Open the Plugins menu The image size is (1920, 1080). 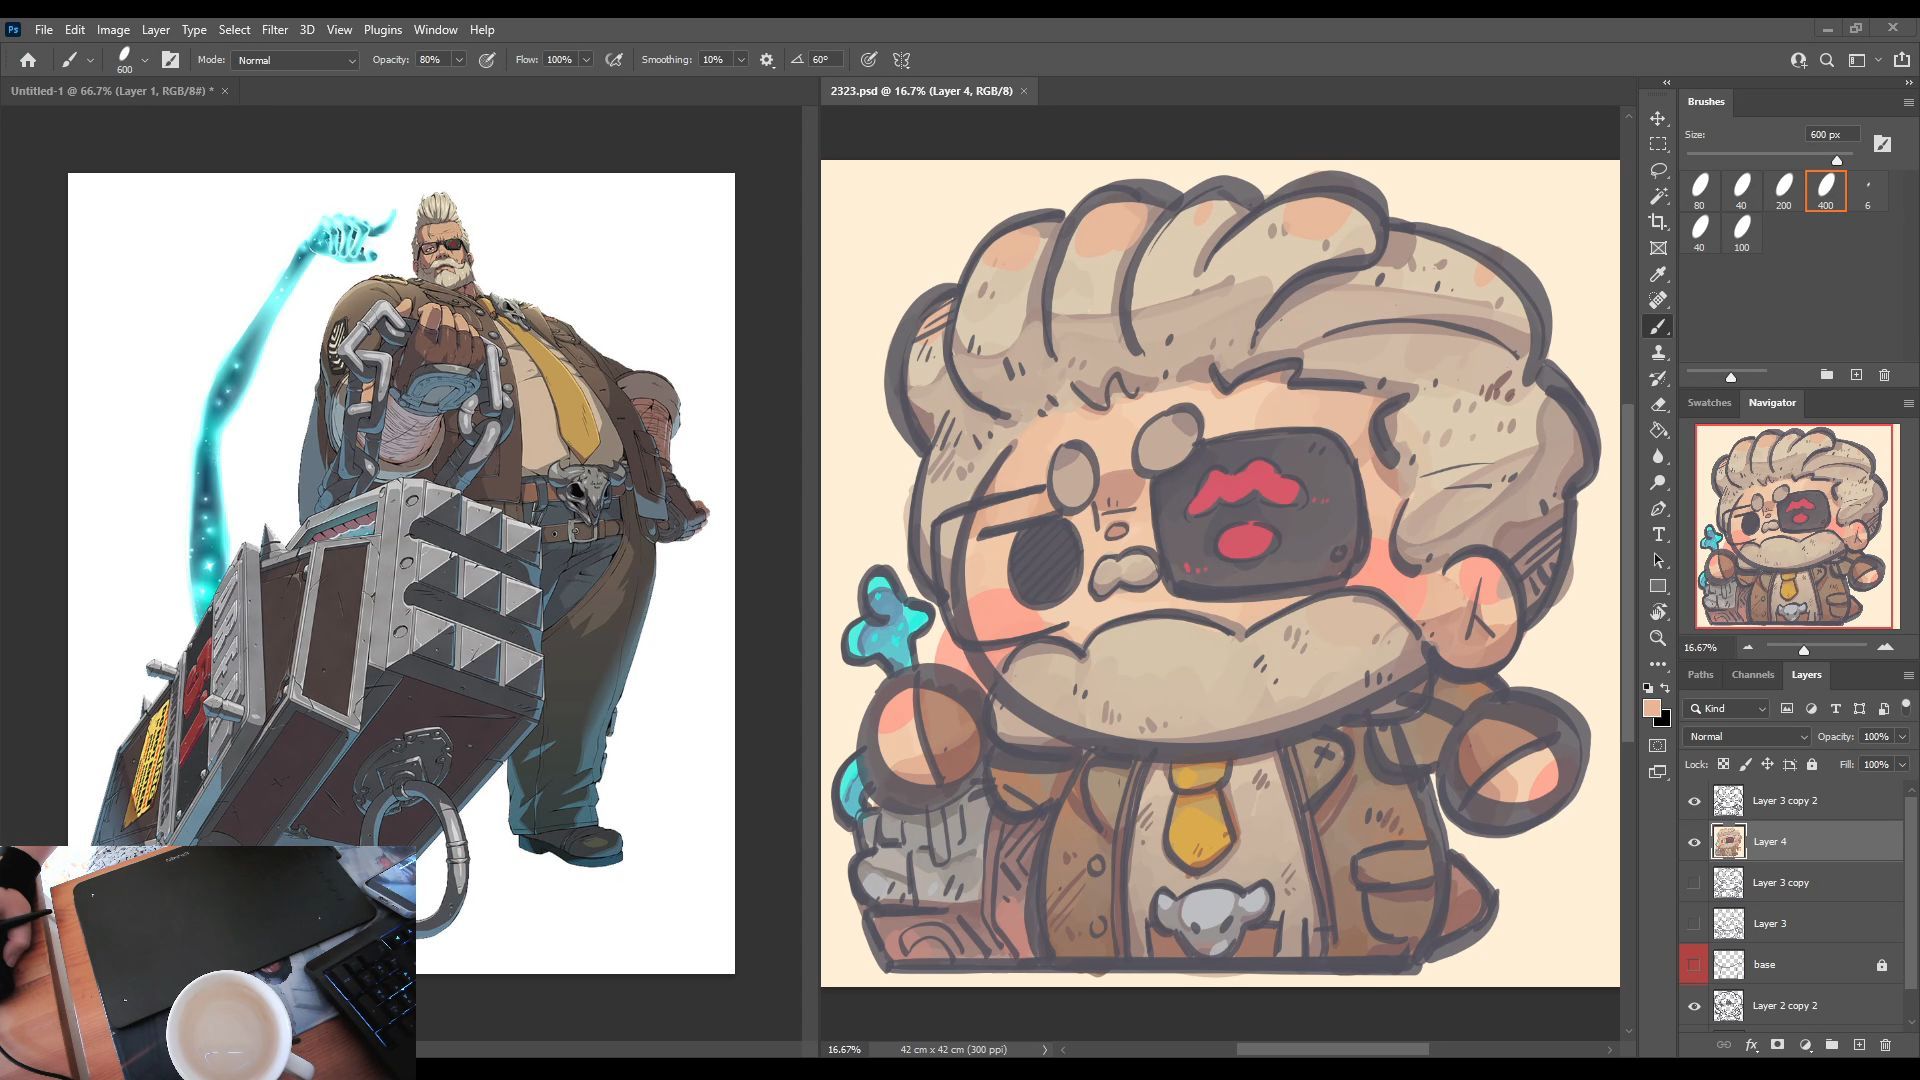click(x=382, y=30)
